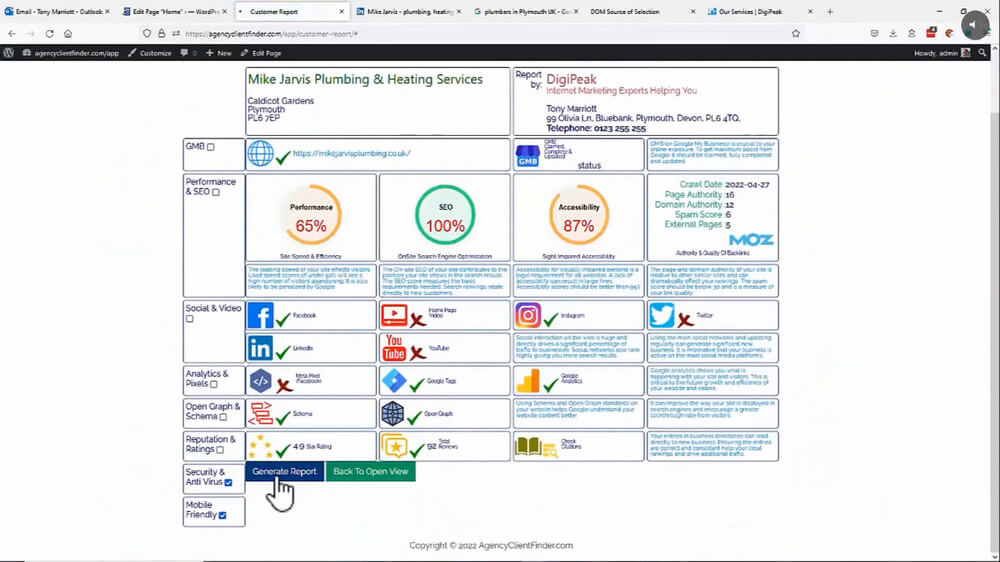Click Howdy, admin account menu
1000x562 pixels.
click(942, 53)
